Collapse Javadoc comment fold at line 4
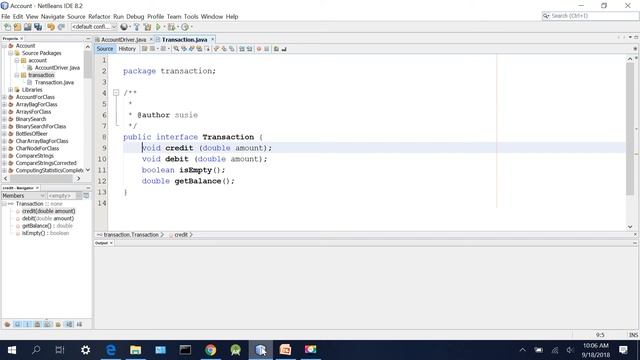Viewport: 640px width, 360px height. (116, 93)
